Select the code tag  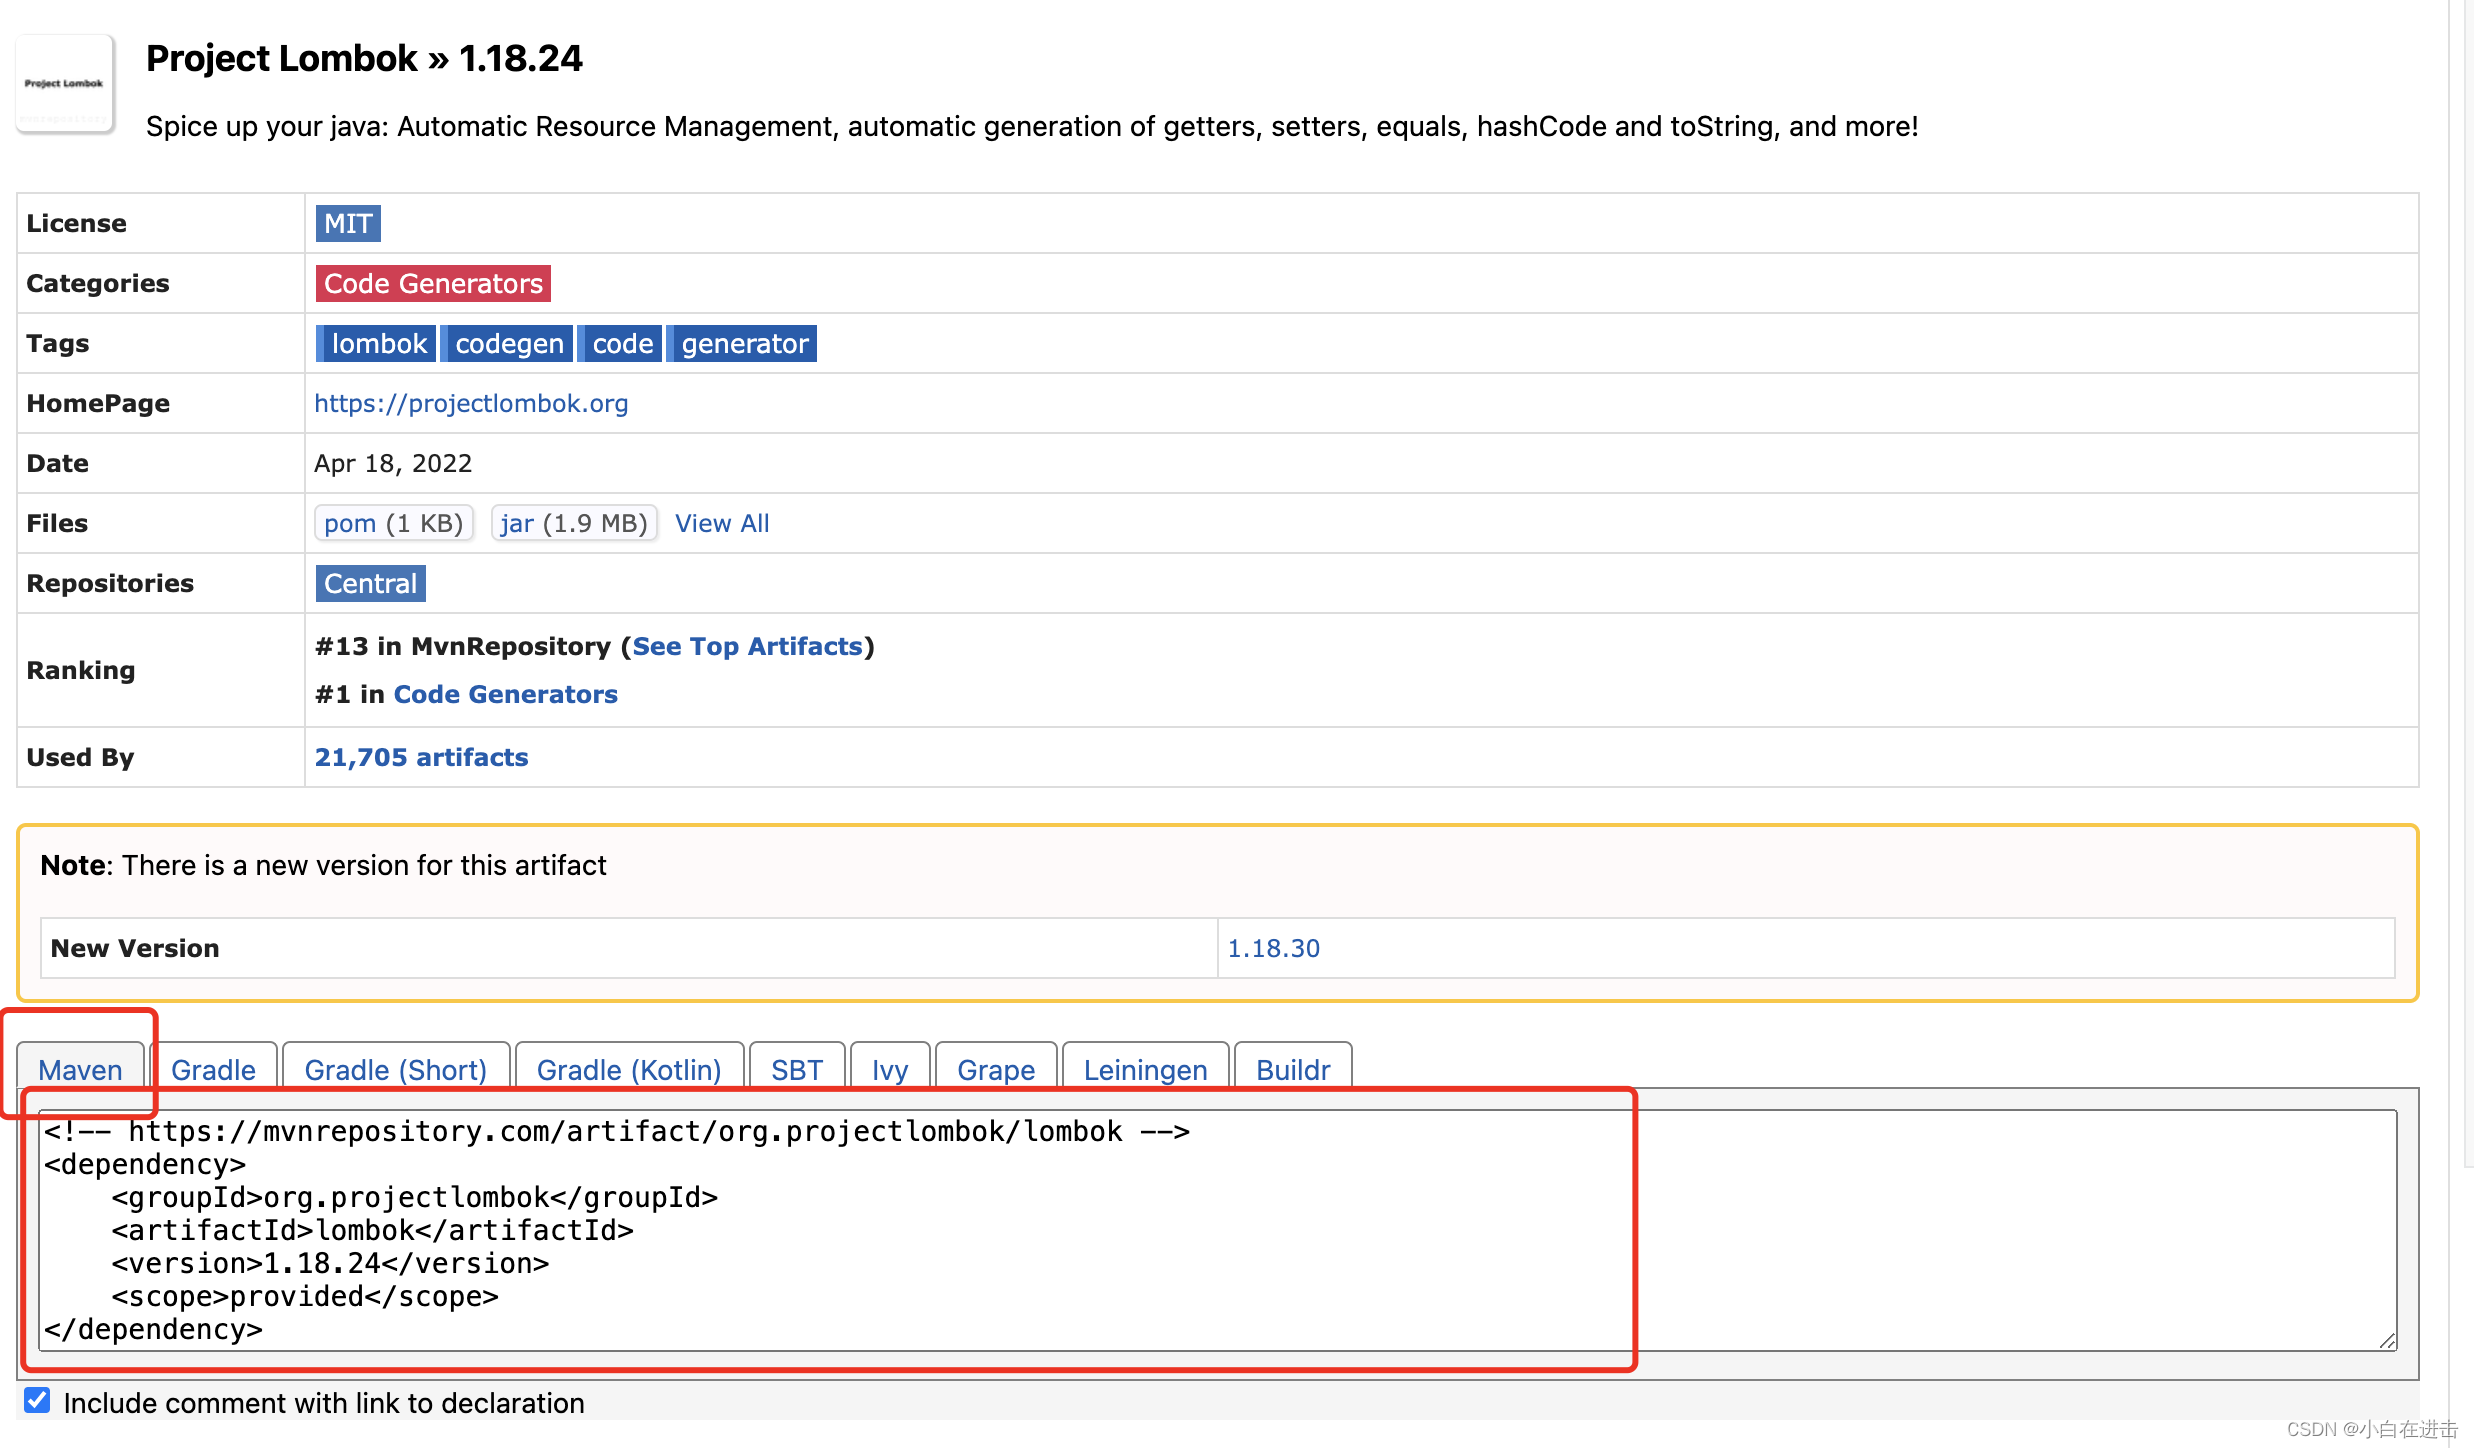coord(621,343)
